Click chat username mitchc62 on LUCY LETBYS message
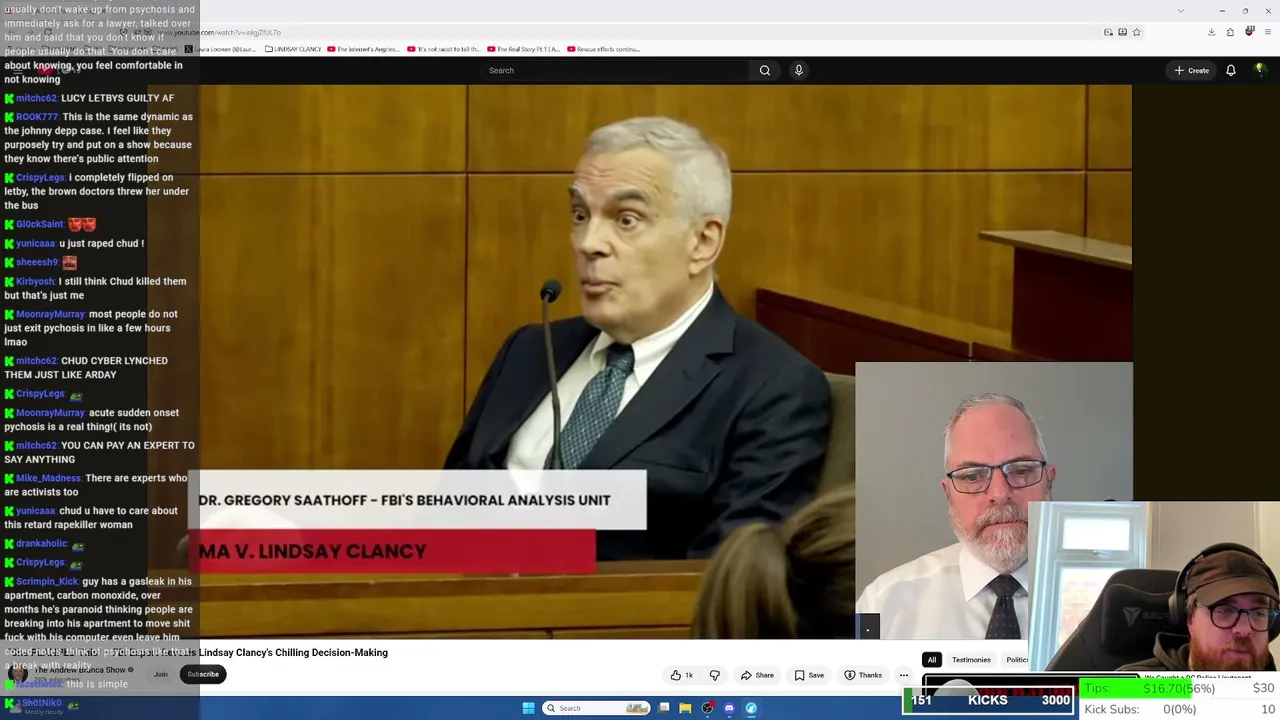Image resolution: width=1280 pixels, height=720 pixels. click(x=36, y=98)
